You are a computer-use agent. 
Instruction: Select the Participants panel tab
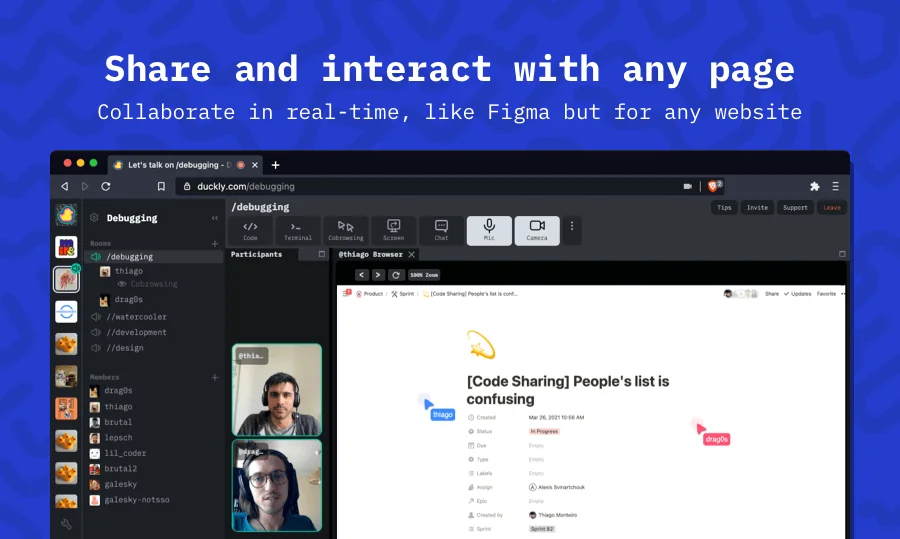pos(257,254)
